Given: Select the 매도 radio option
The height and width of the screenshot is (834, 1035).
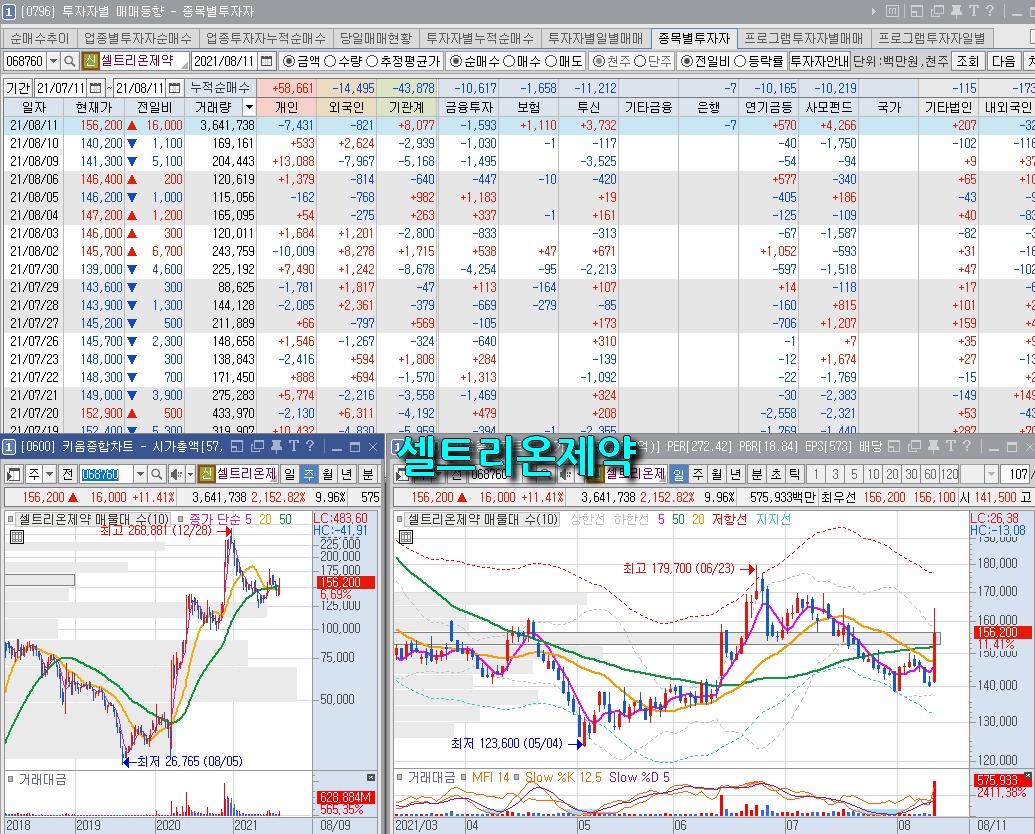Looking at the screenshot, I should (x=551, y=61).
